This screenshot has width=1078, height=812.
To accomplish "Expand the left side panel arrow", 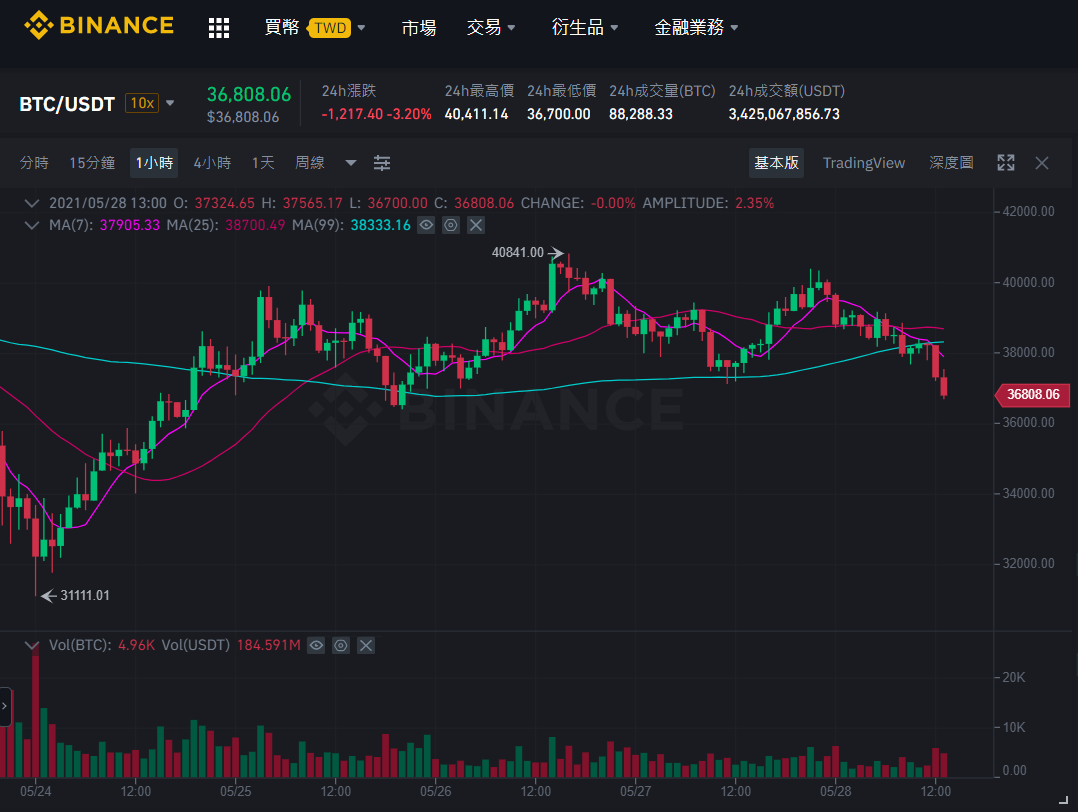I will point(5,706).
